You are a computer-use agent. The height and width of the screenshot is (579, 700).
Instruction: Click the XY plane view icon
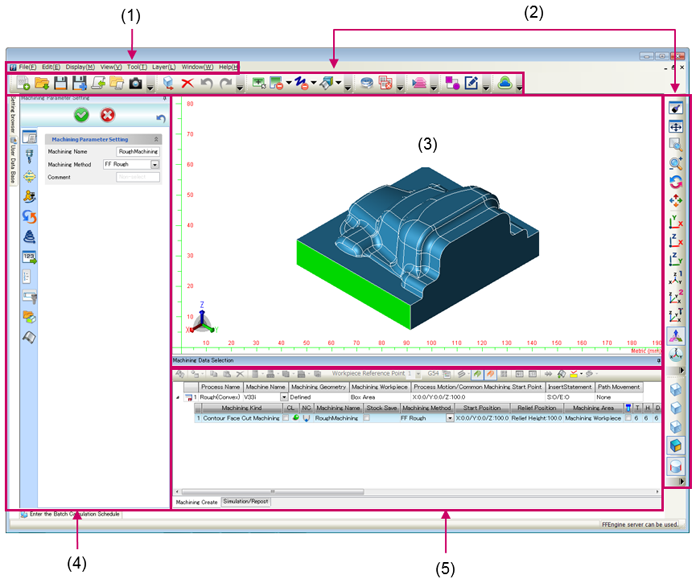675,222
